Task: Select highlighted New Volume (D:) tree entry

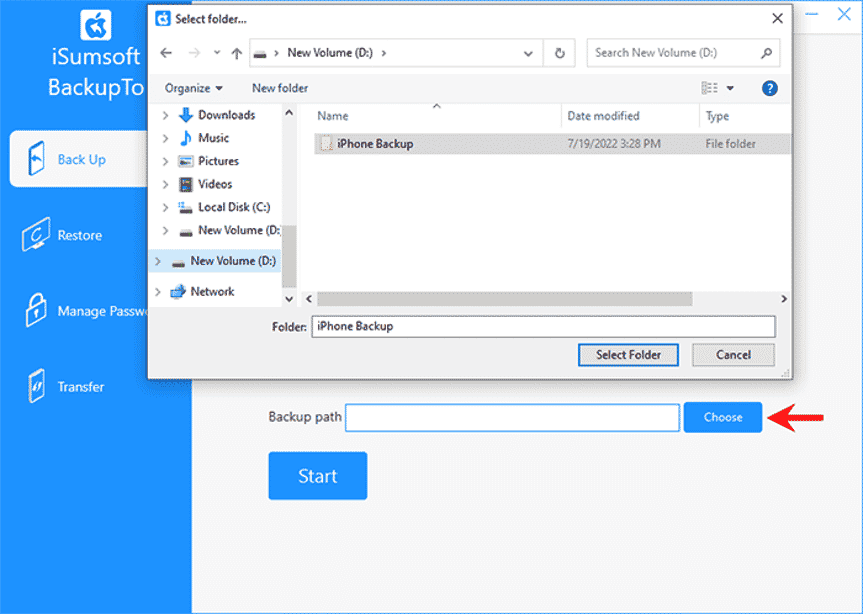Action: [x=217, y=261]
